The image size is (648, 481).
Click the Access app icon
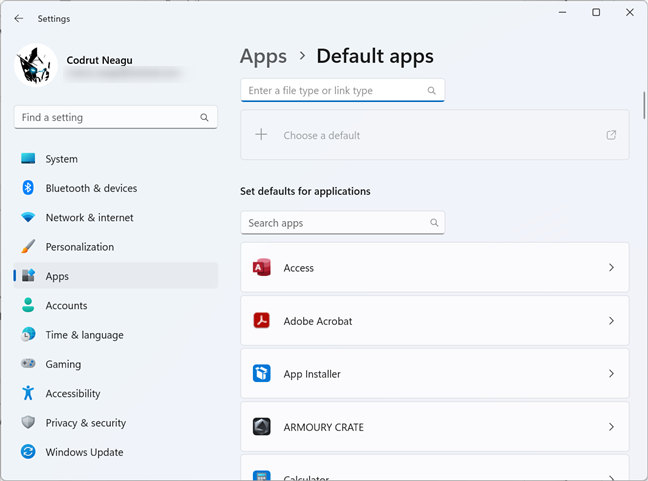coord(262,268)
